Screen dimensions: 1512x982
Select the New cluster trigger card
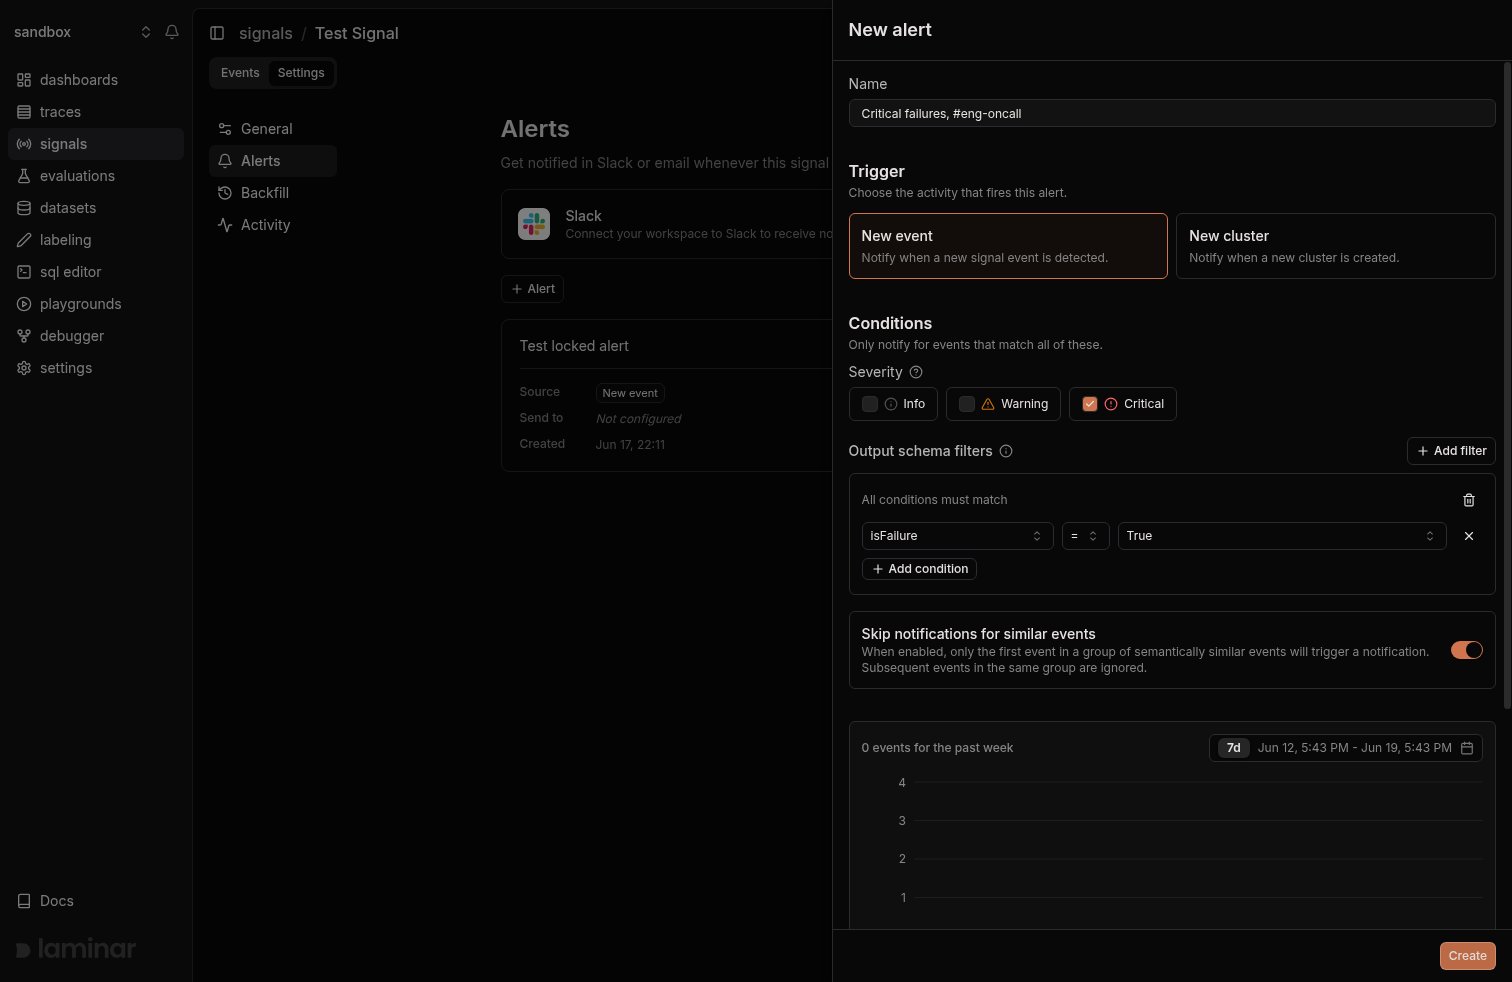click(x=1336, y=246)
